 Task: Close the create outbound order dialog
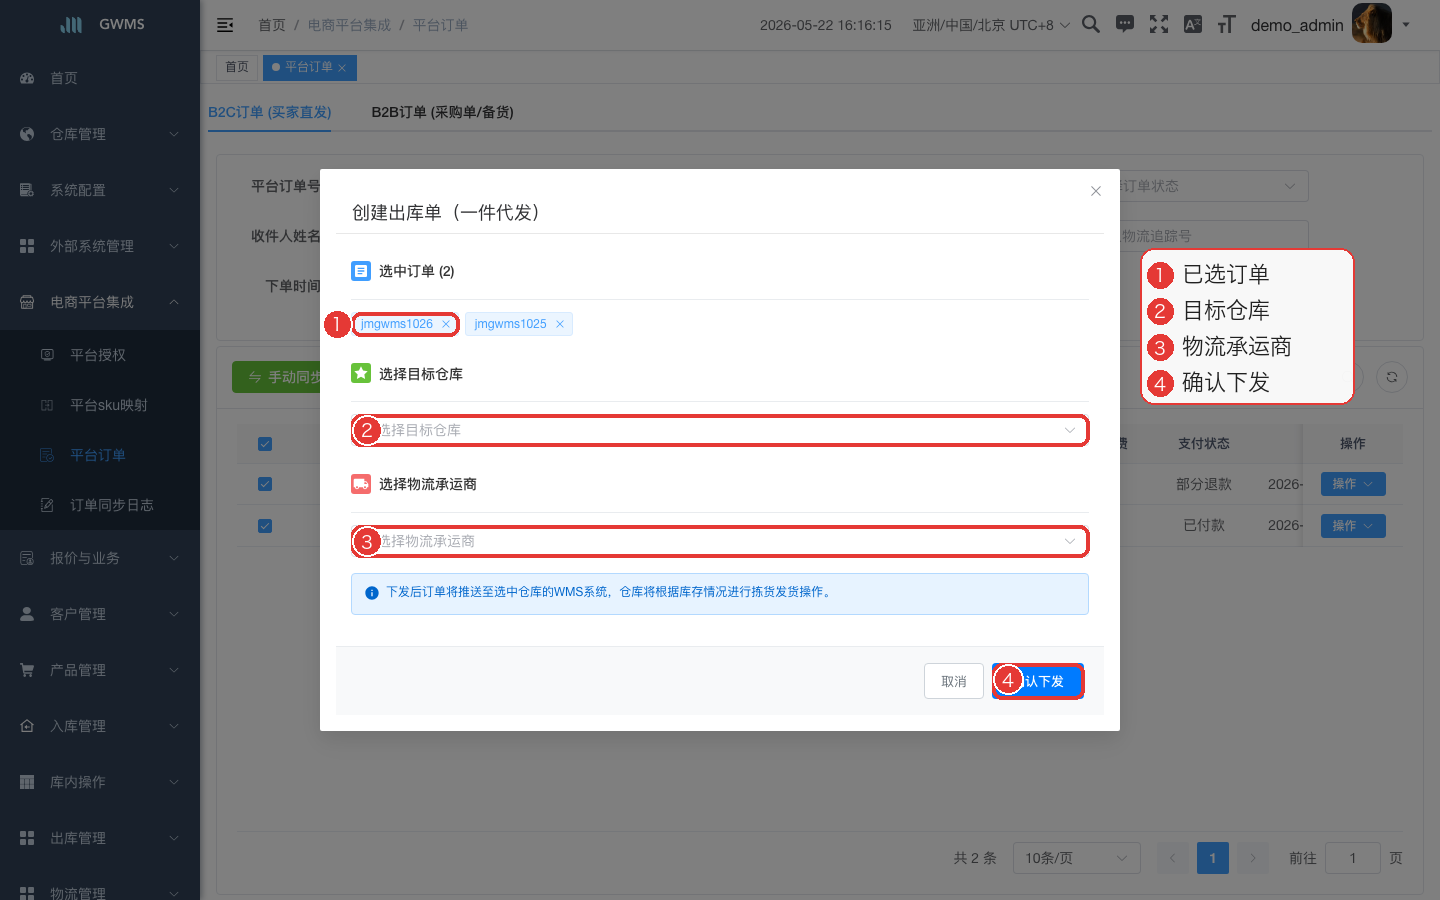click(x=1096, y=191)
